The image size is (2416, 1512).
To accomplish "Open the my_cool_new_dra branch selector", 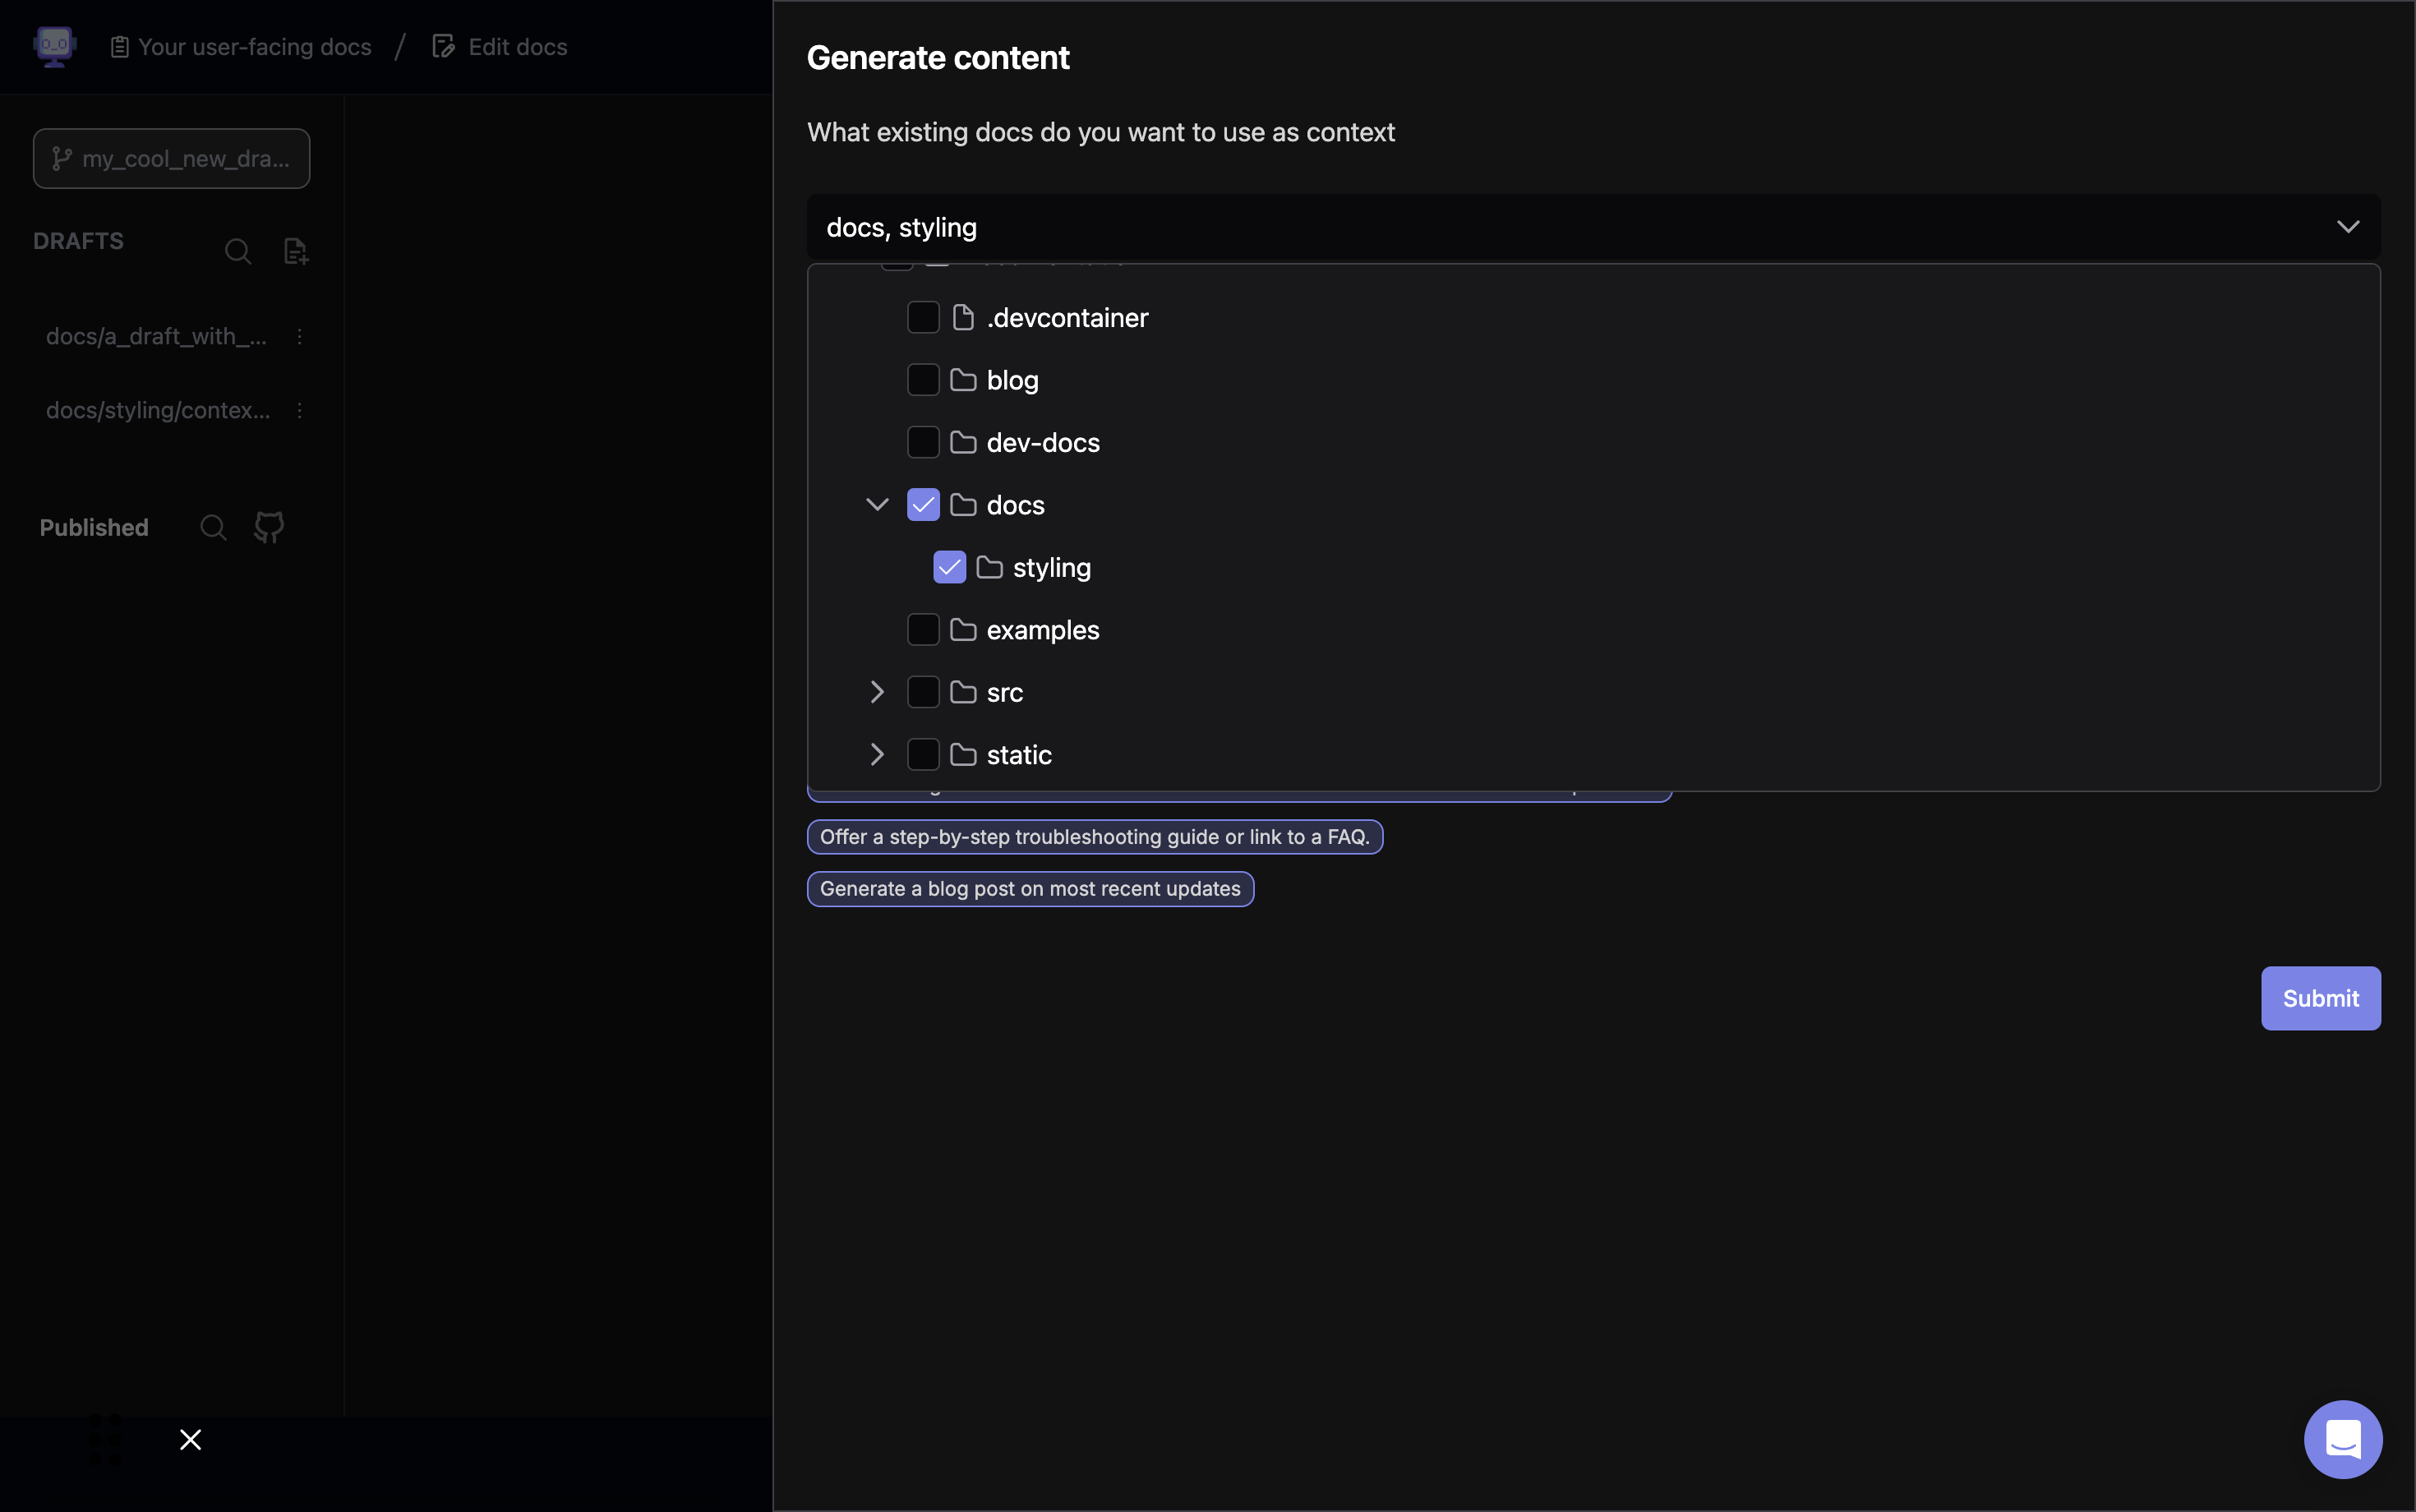I will pos(171,159).
